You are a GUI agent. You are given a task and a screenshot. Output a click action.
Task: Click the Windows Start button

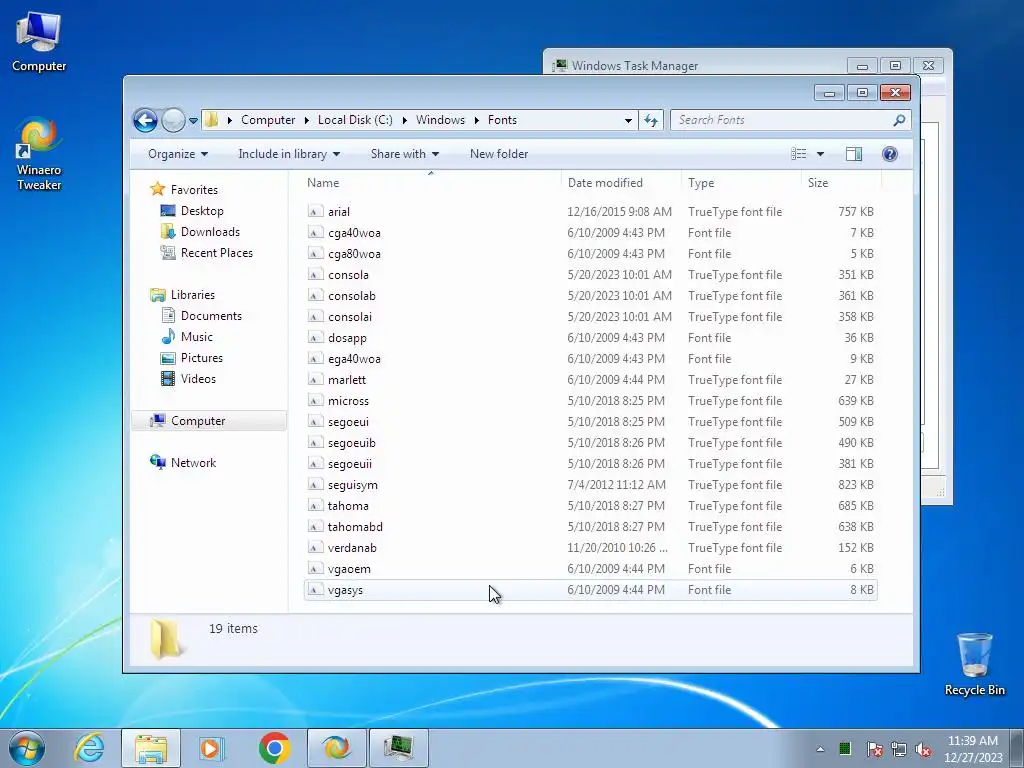pos(27,748)
